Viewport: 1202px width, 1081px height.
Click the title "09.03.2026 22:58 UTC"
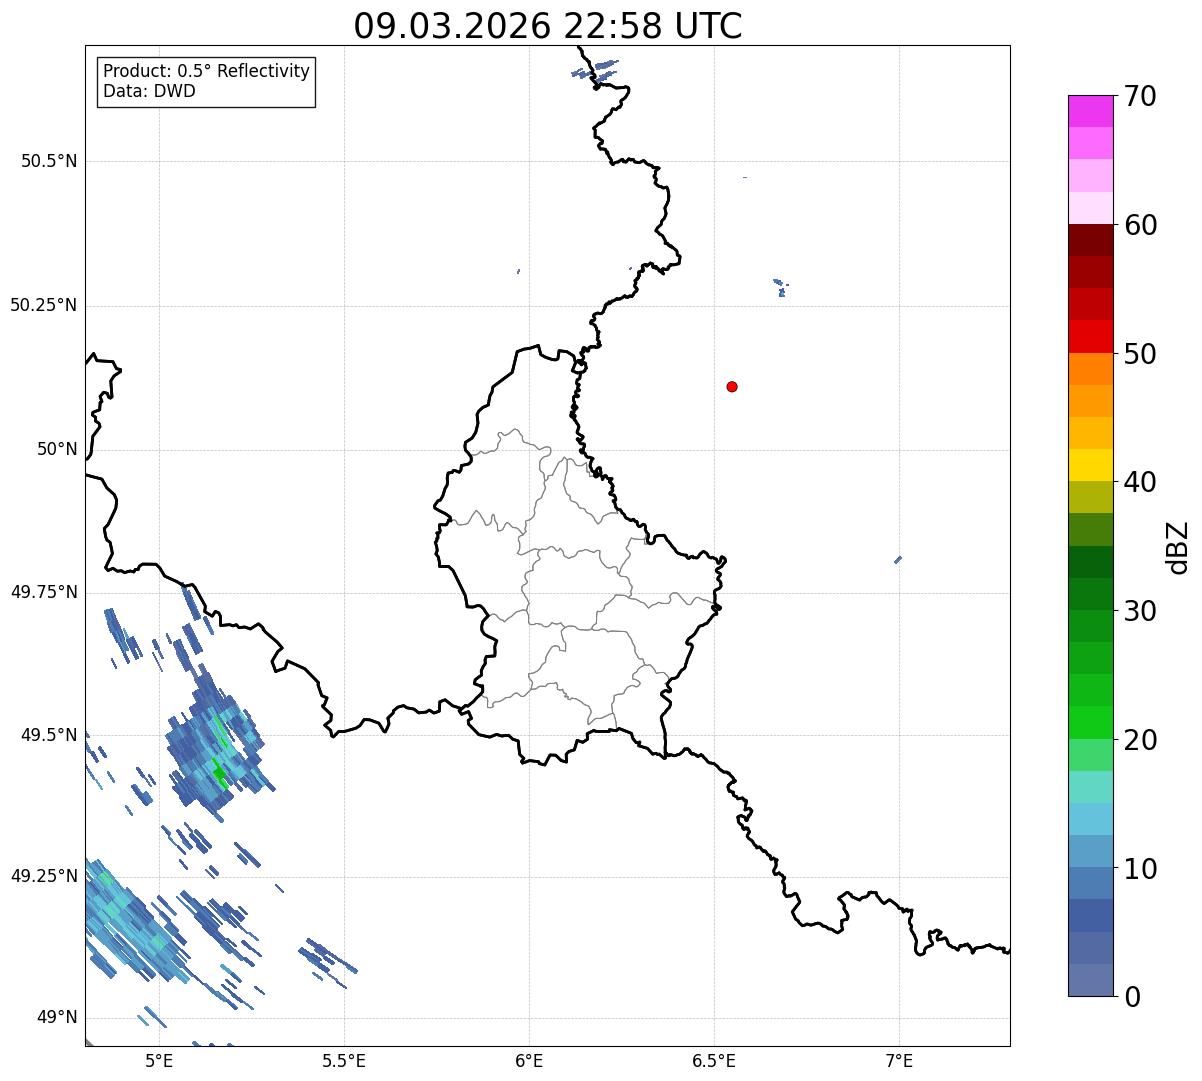tap(548, 26)
